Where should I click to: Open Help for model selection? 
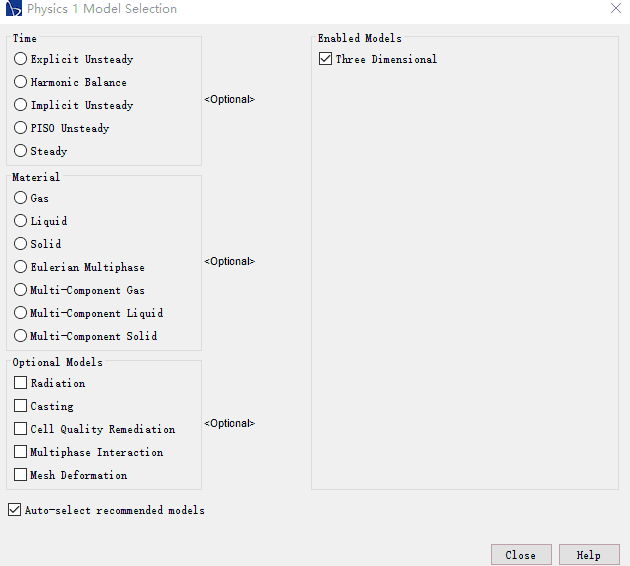tap(589, 555)
